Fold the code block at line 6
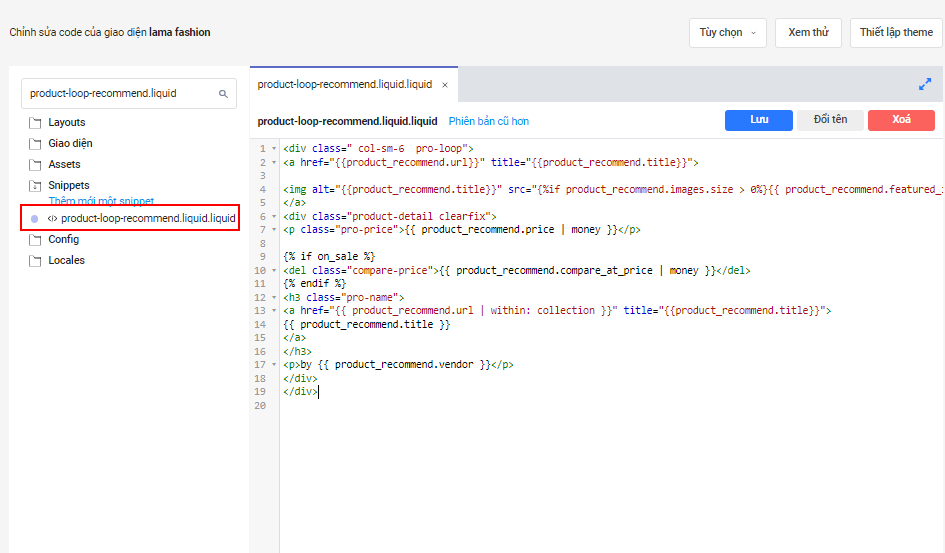 pyautogui.click(x=275, y=216)
